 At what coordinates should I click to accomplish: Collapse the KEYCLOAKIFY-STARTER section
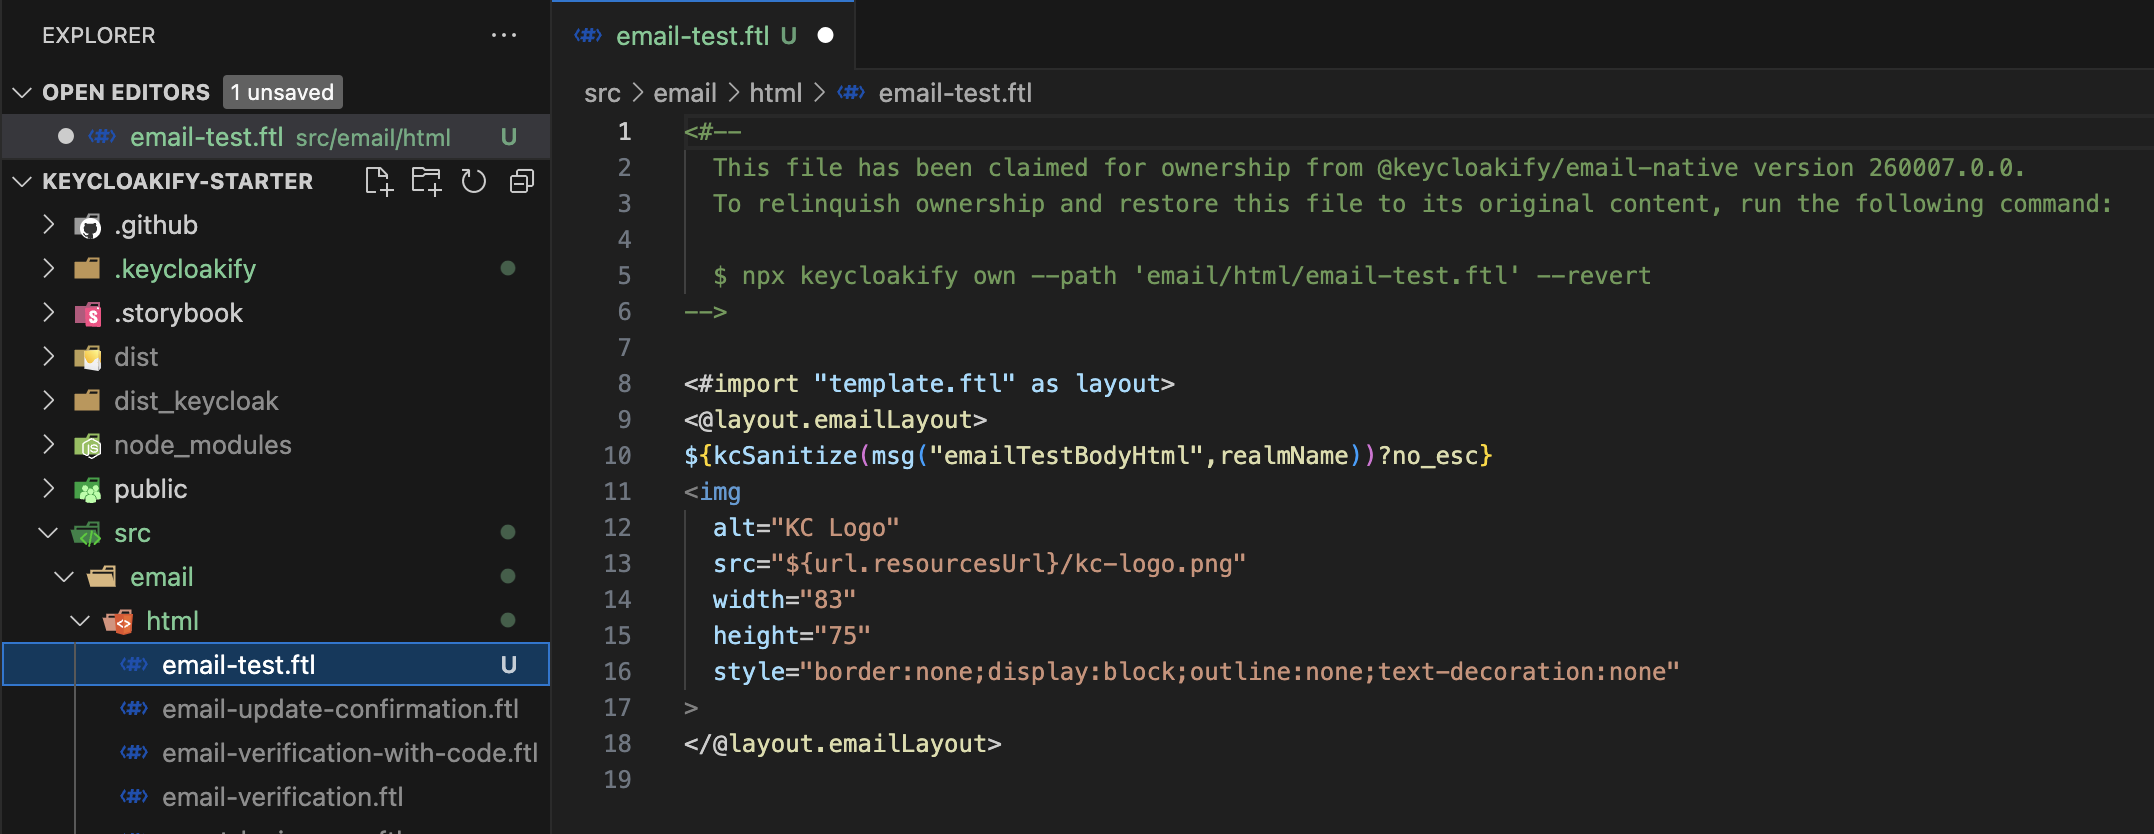(22, 181)
